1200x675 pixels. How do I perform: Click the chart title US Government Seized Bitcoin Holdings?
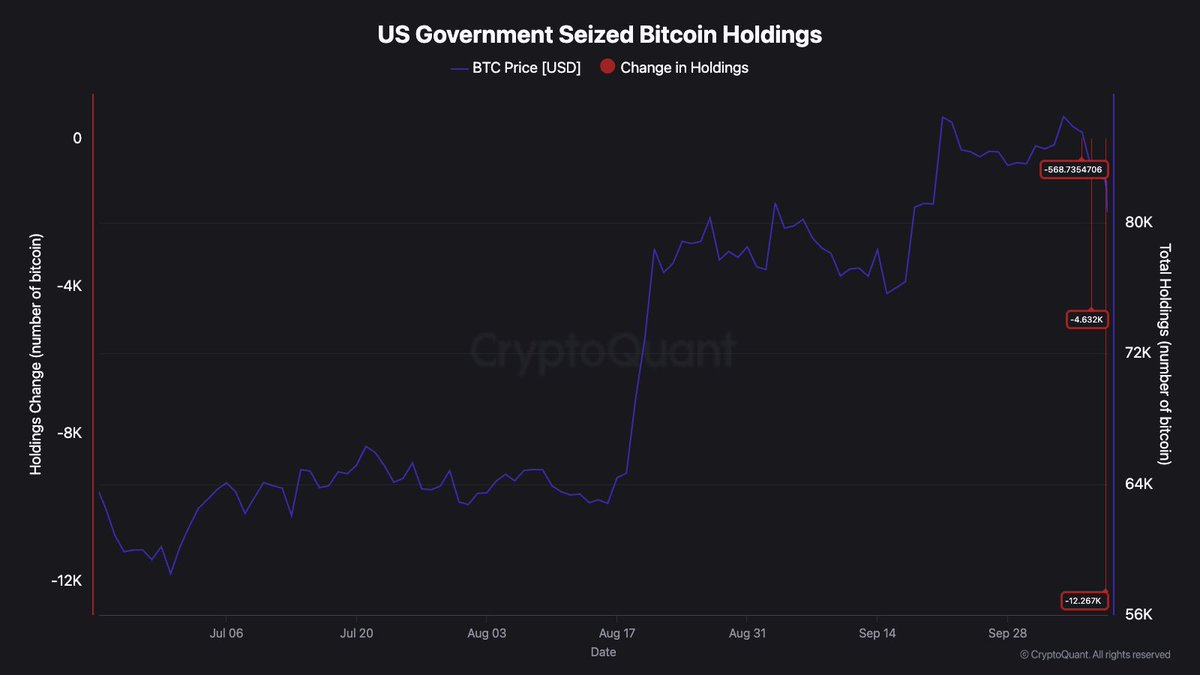(599, 34)
